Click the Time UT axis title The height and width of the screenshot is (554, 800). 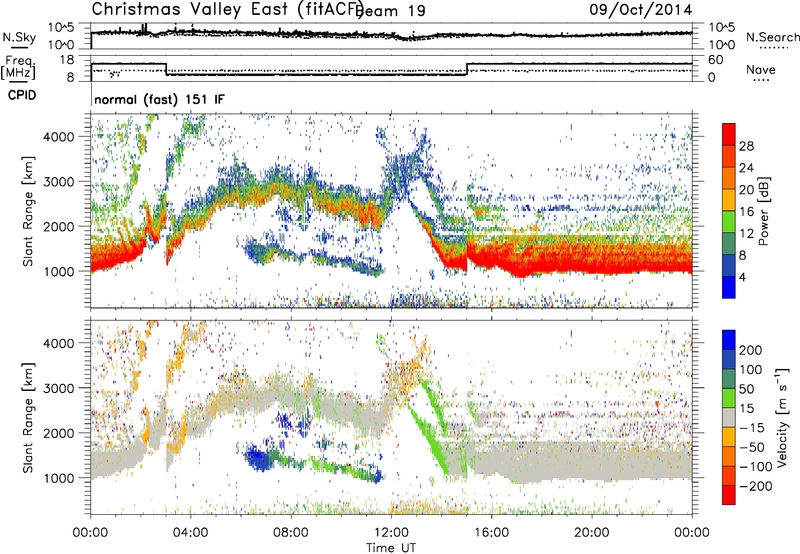[391, 547]
